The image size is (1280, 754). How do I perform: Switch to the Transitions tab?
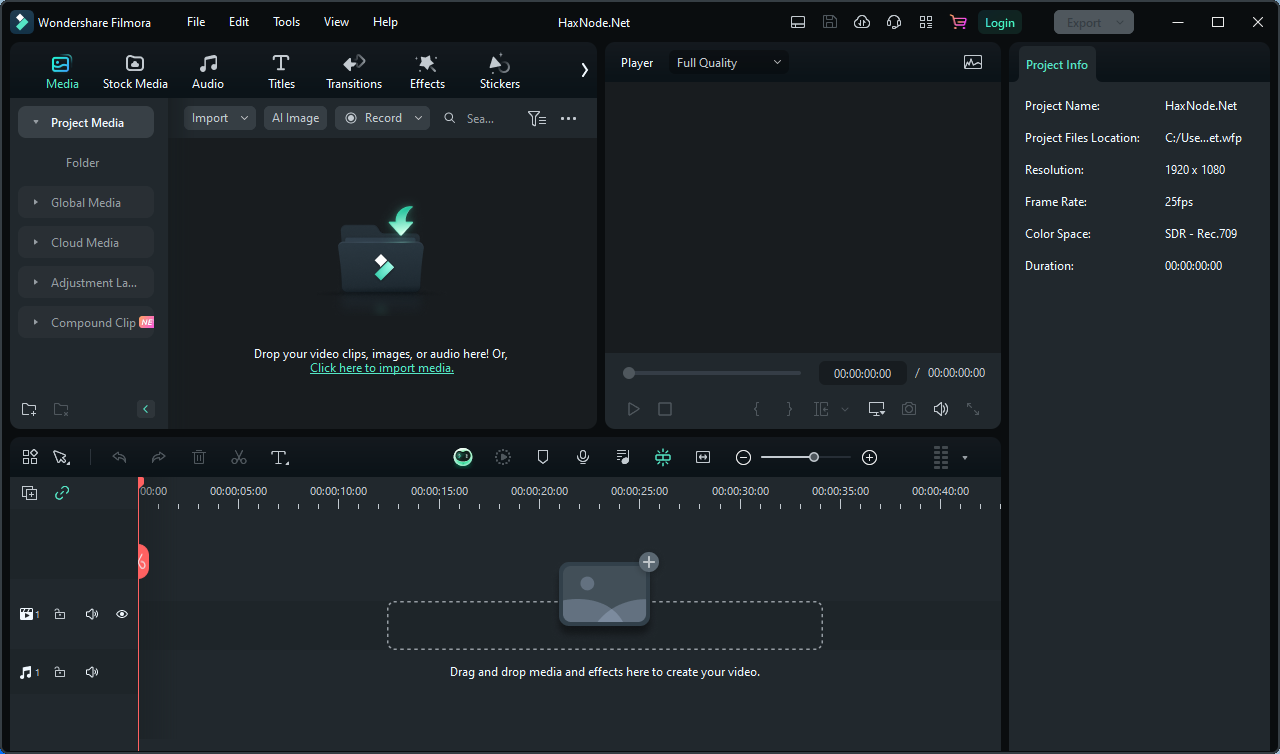(354, 71)
